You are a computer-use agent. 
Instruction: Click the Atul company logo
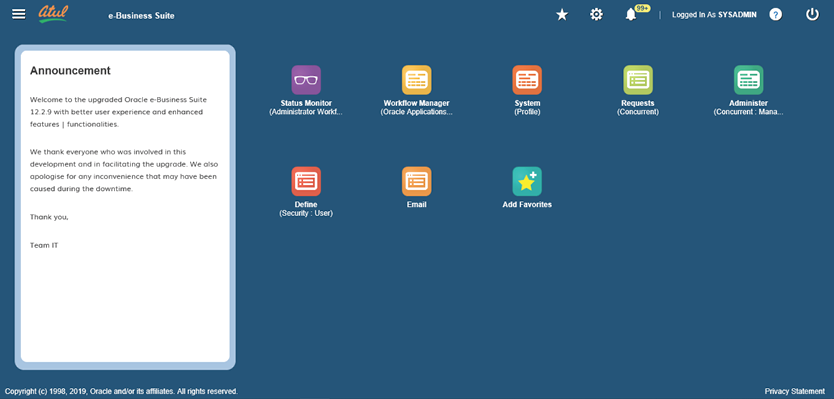pos(53,14)
